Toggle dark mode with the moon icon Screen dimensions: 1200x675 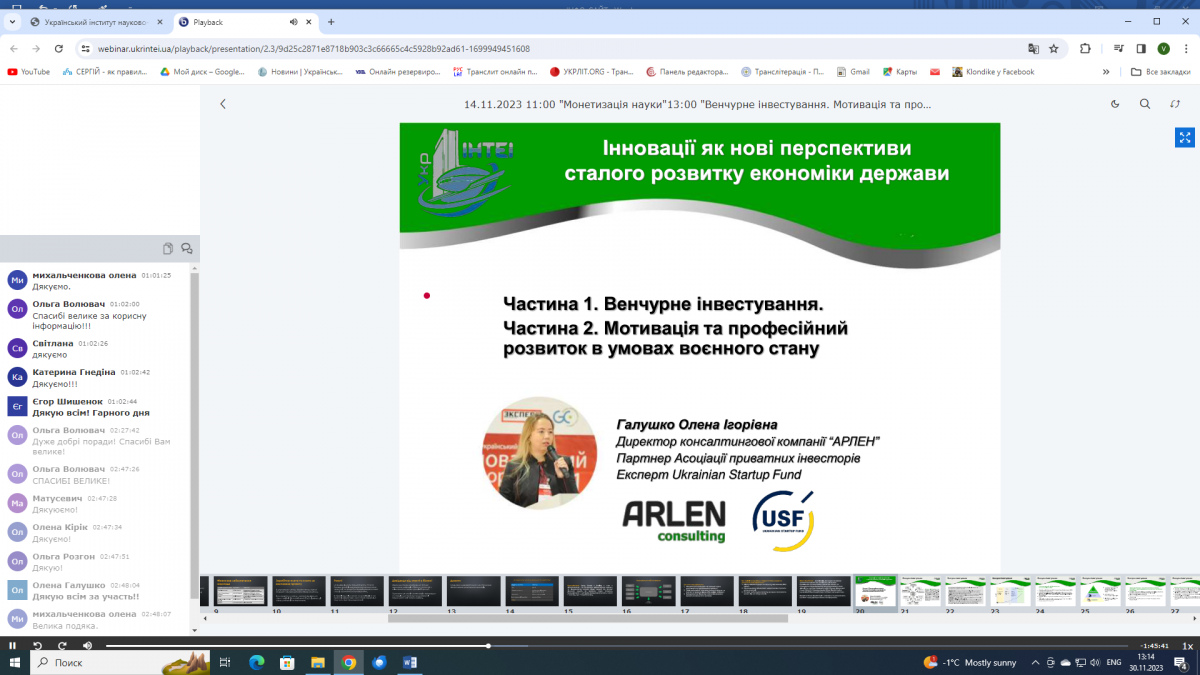1116,104
